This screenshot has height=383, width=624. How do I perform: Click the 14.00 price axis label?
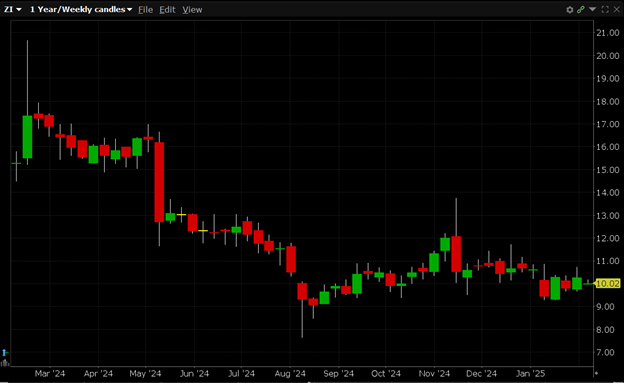point(607,193)
